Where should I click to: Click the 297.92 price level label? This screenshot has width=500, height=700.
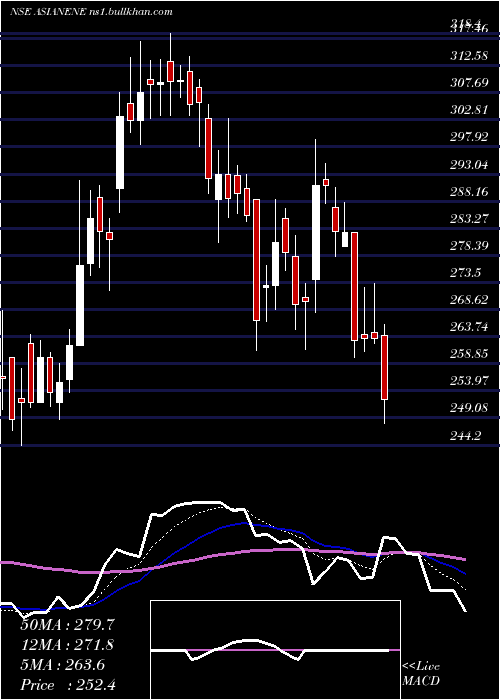[x=468, y=137]
